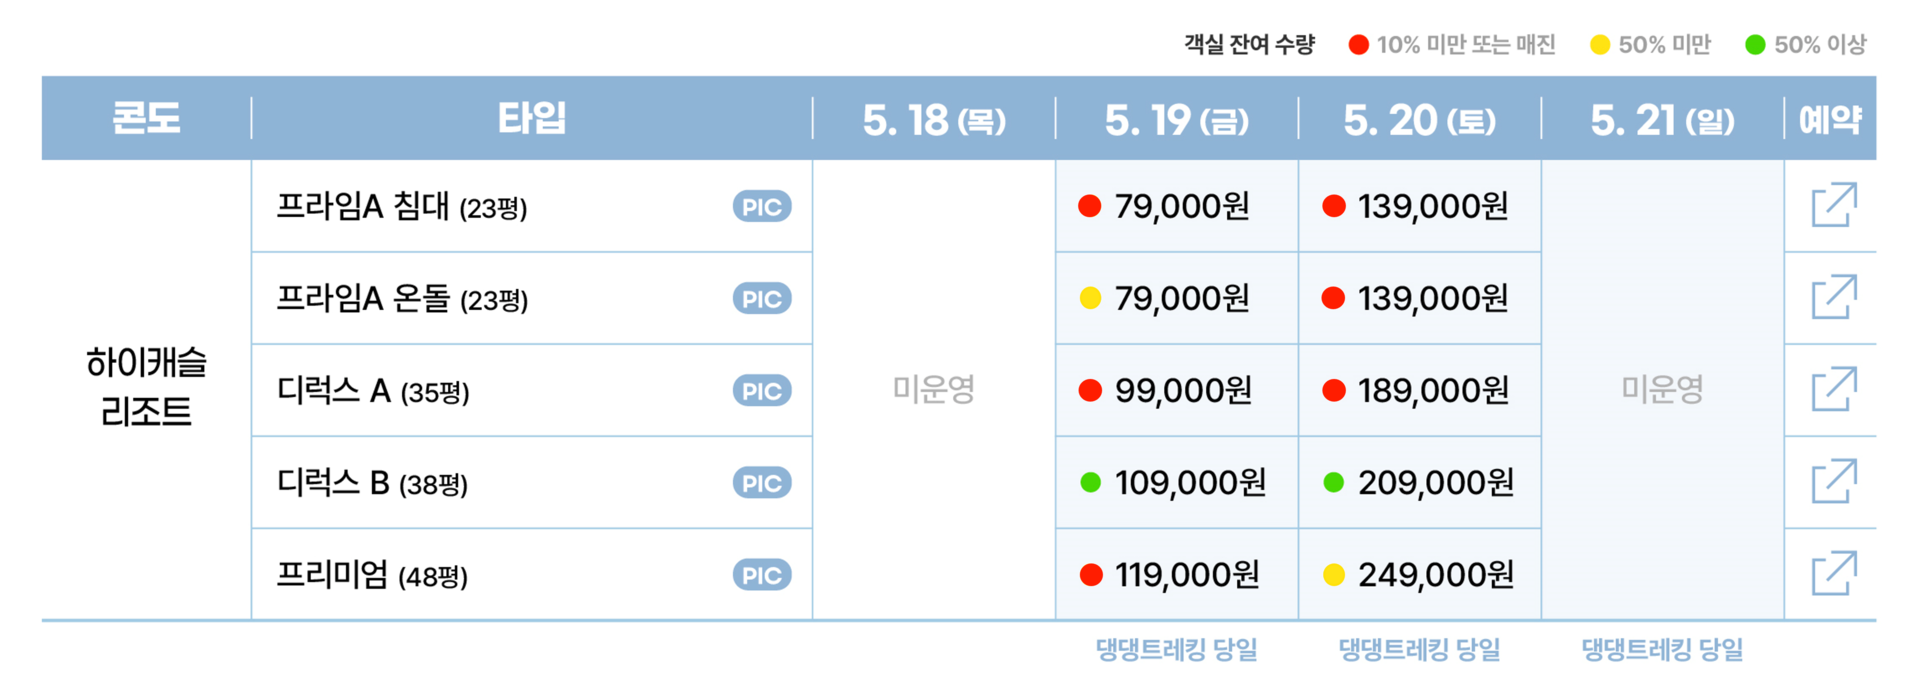The image size is (1919, 696).
Task: Select the 5. 19 (금) column header
Action: tap(1177, 120)
